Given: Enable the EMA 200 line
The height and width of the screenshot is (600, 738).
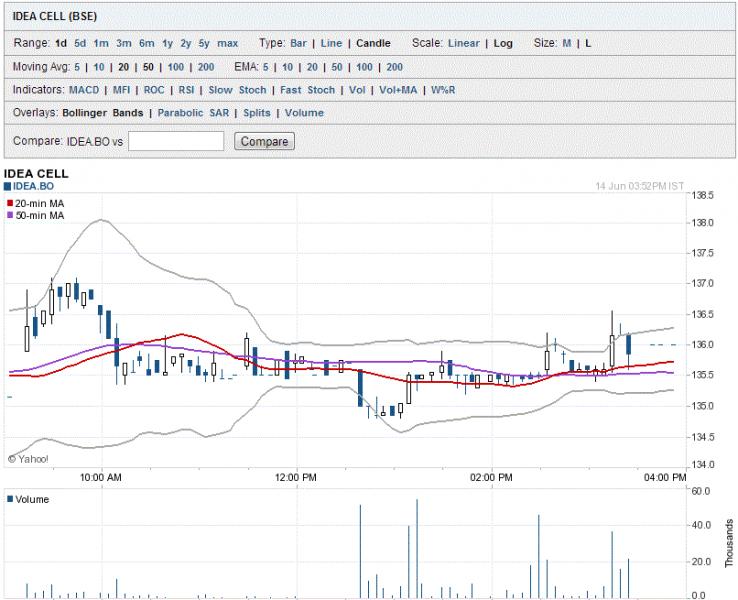Looking at the screenshot, I should [x=394, y=67].
